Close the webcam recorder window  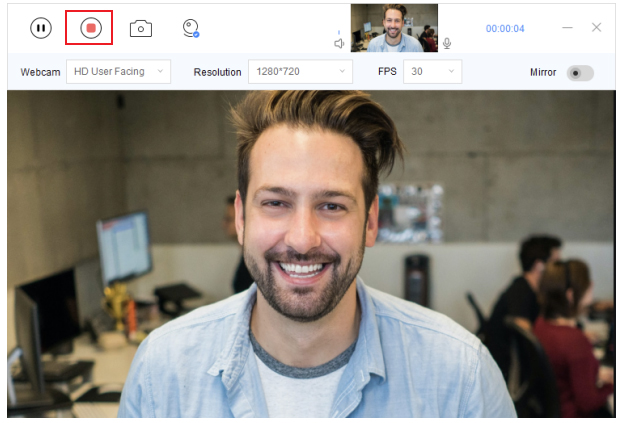pyautogui.click(x=596, y=27)
